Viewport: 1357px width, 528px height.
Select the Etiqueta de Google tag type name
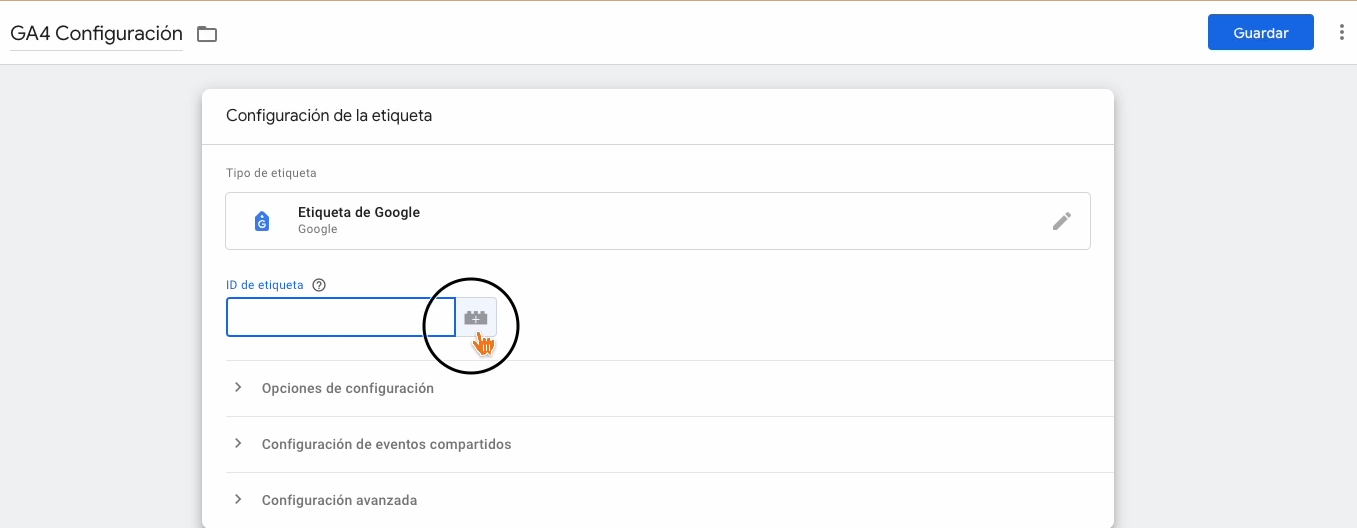[x=359, y=212]
